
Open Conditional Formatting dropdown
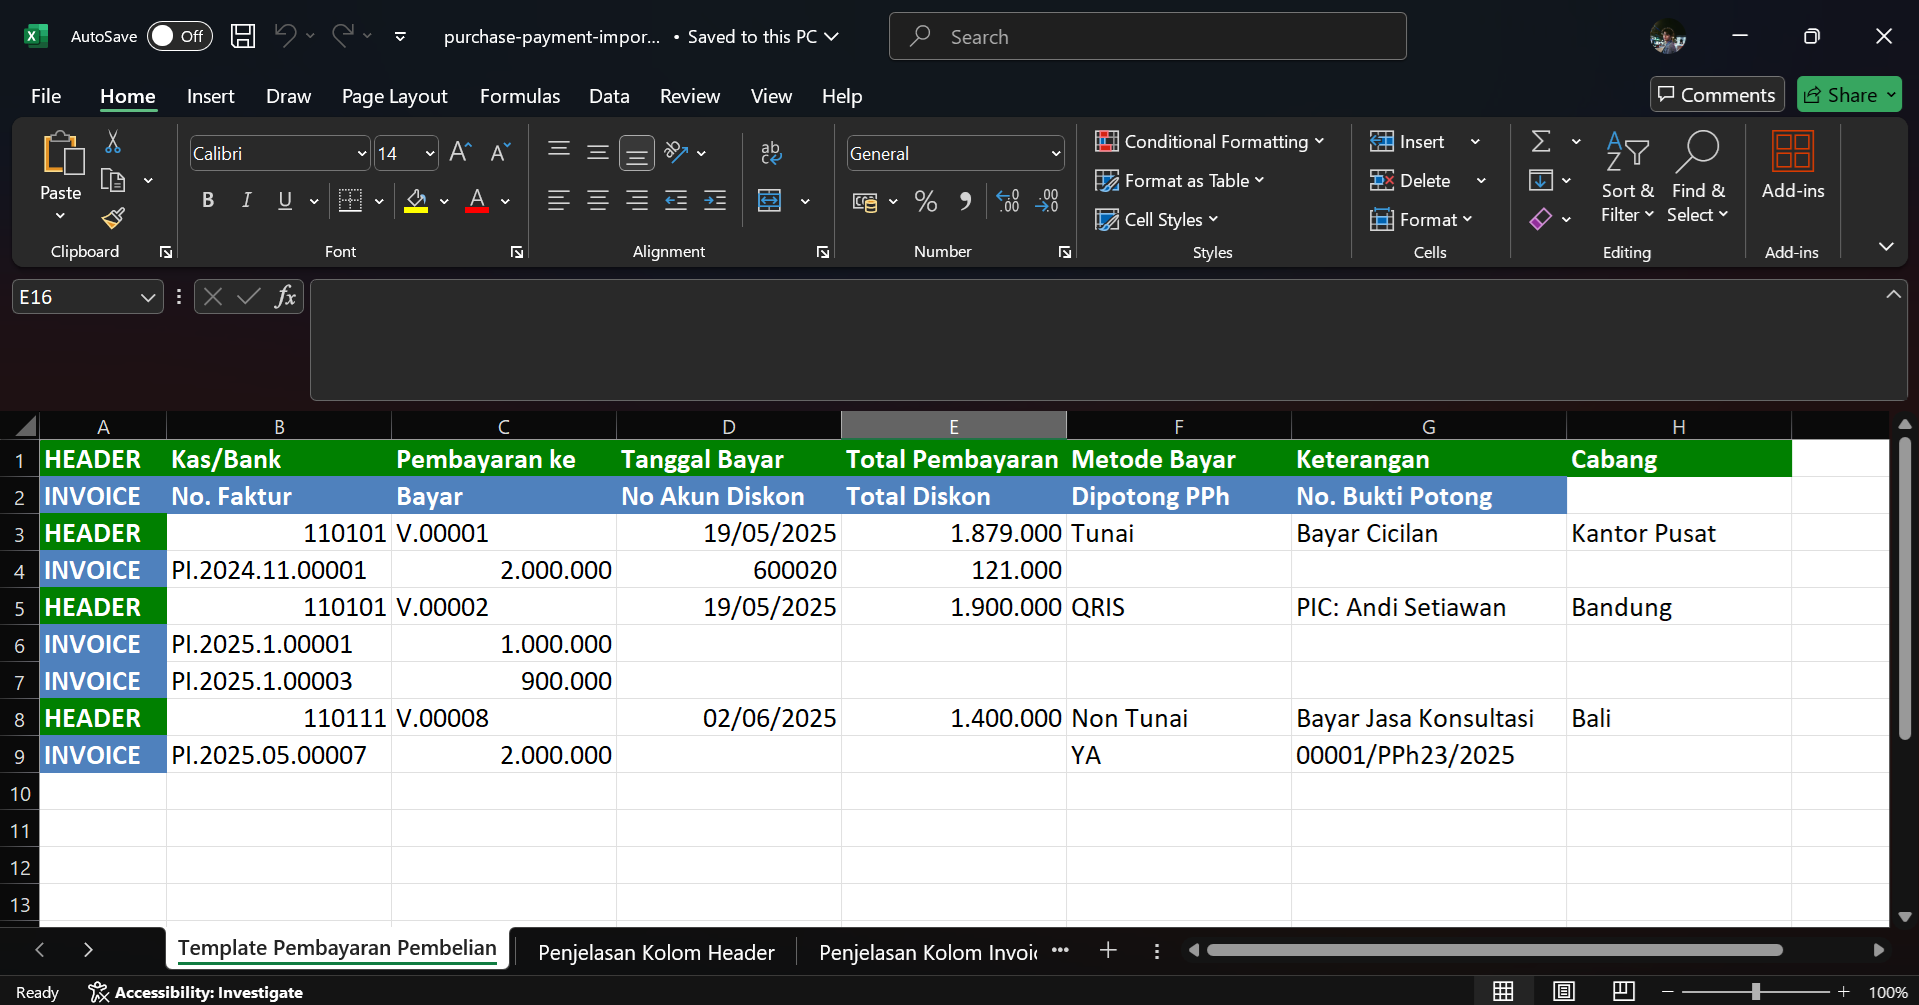[1209, 142]
